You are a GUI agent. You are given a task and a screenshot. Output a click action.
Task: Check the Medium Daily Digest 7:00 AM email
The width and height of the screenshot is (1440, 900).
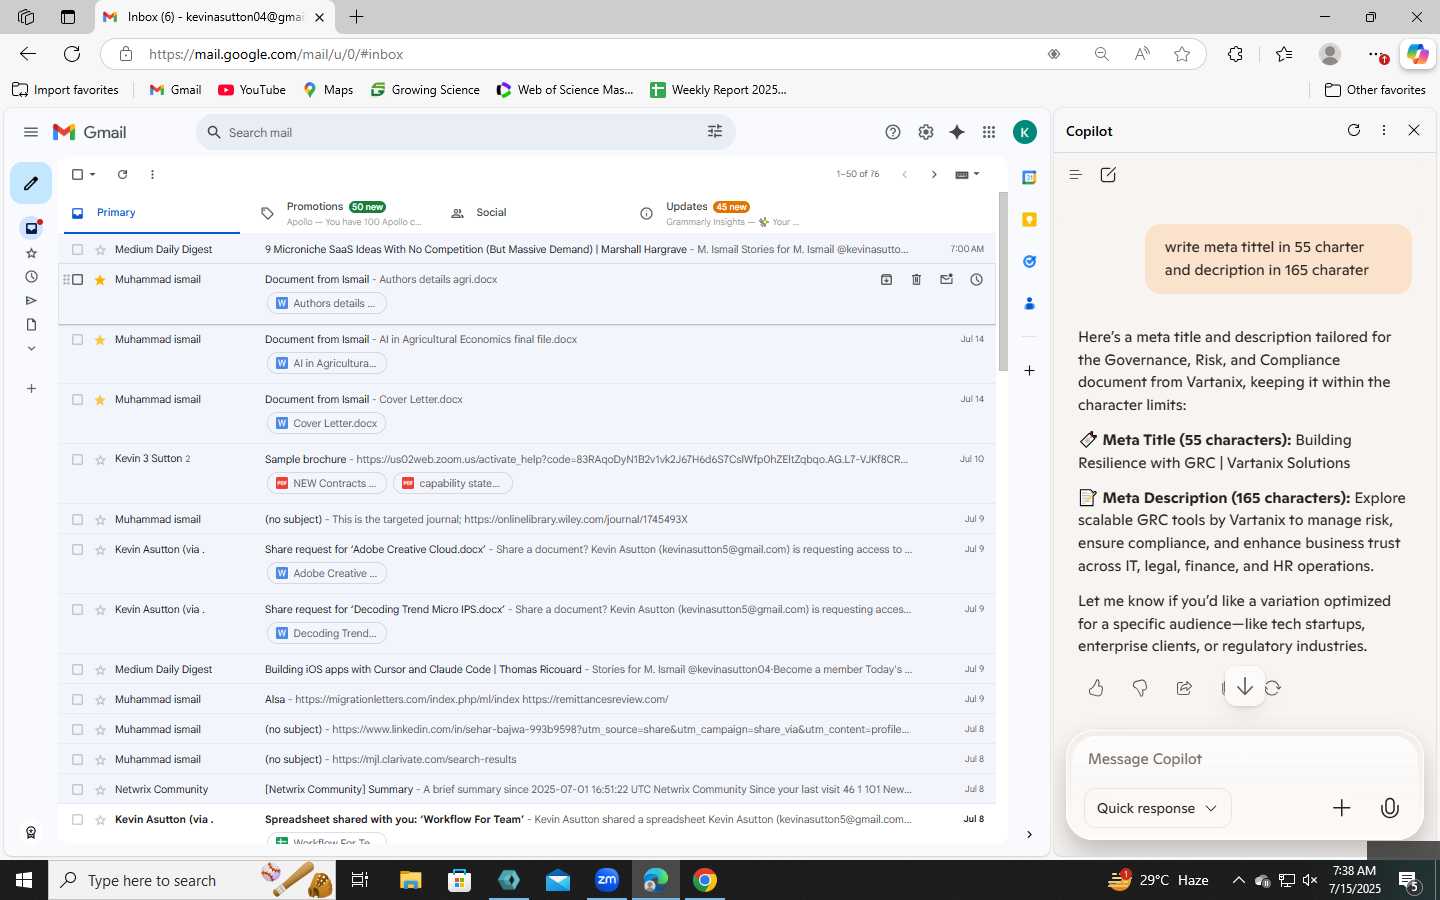[77, 249]
